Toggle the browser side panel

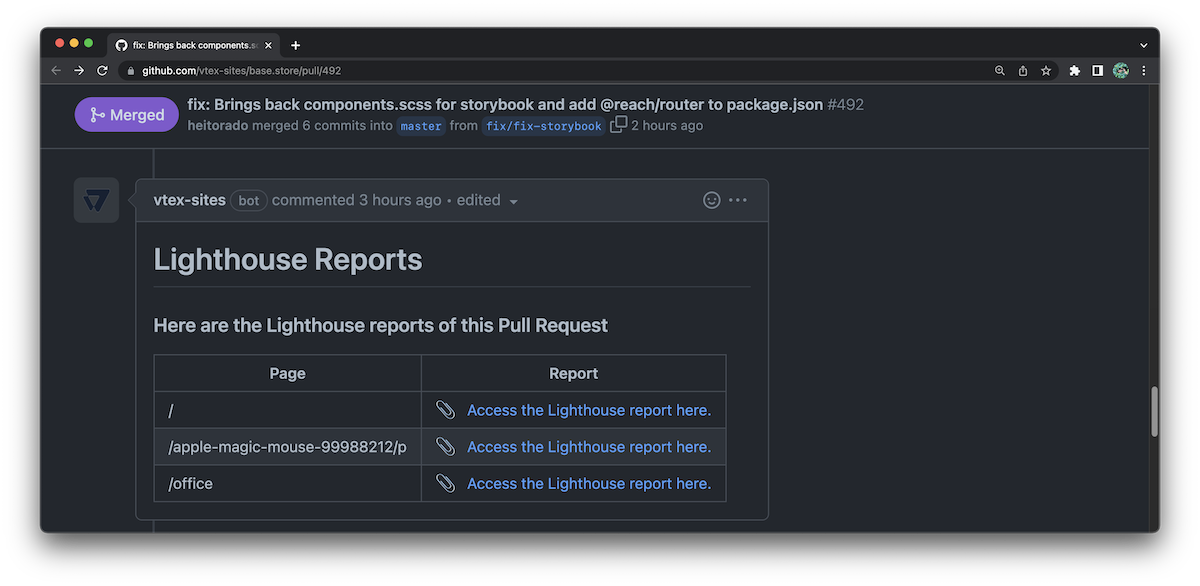pyautogui.click(x=1097, y=71)
